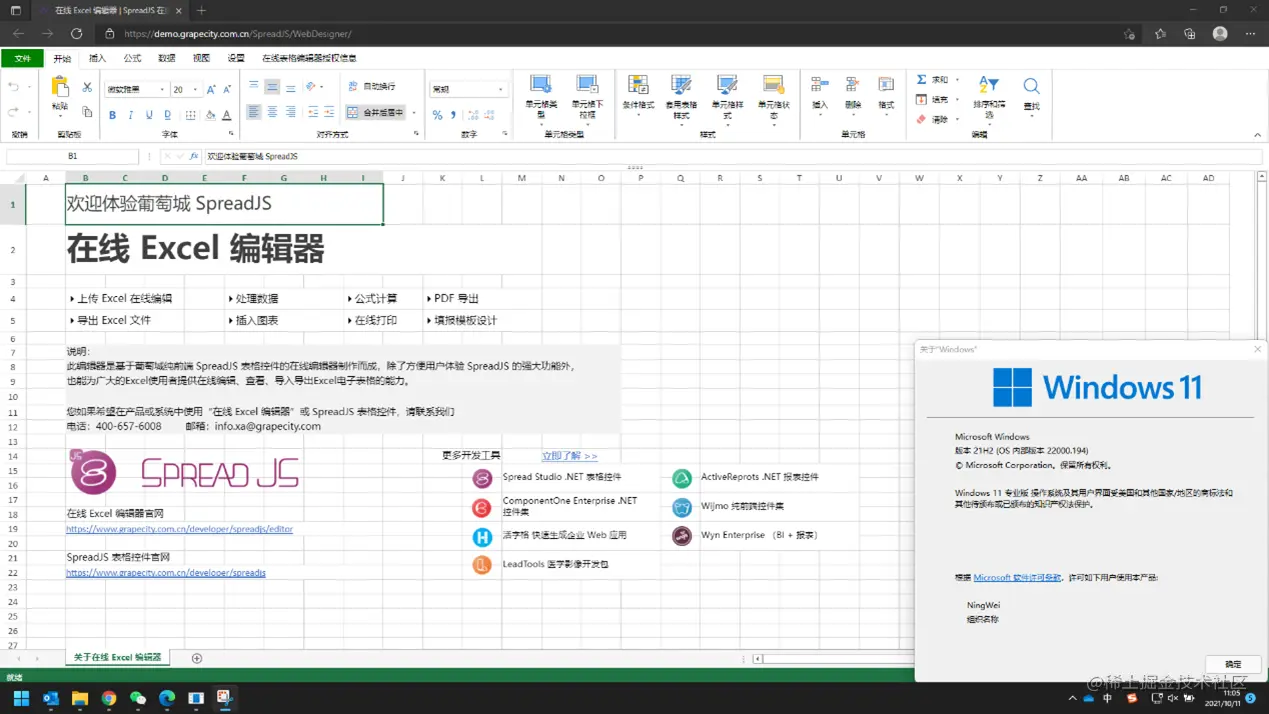Screen dimensions: 1269x714
Task: Click the fx insert function icon
Action: [x=194, y=156]
